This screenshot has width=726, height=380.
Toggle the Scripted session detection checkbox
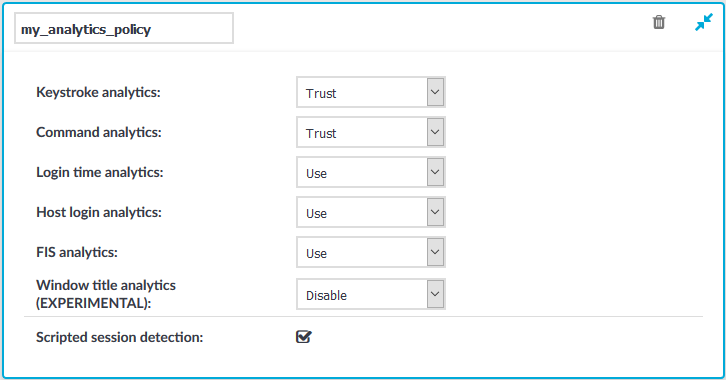point(304,336)
